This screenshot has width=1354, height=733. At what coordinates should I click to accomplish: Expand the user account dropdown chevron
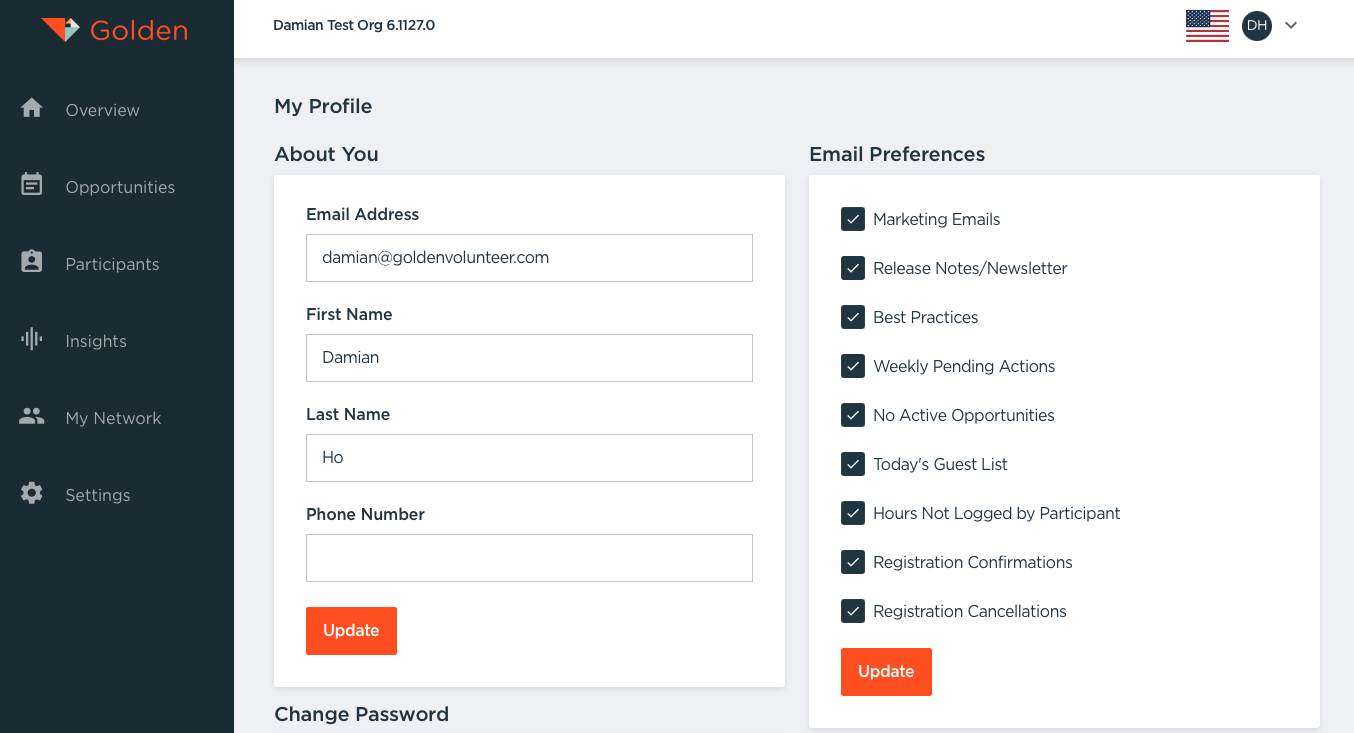coord(1291,26)
